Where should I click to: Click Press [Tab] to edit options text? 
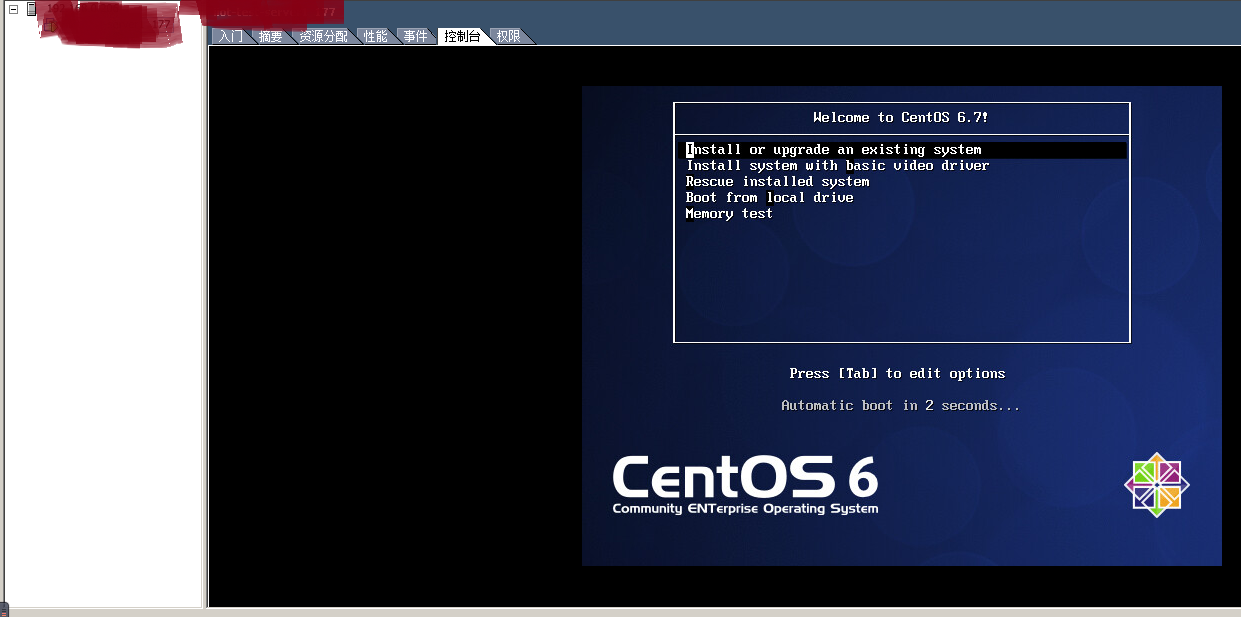897,374
